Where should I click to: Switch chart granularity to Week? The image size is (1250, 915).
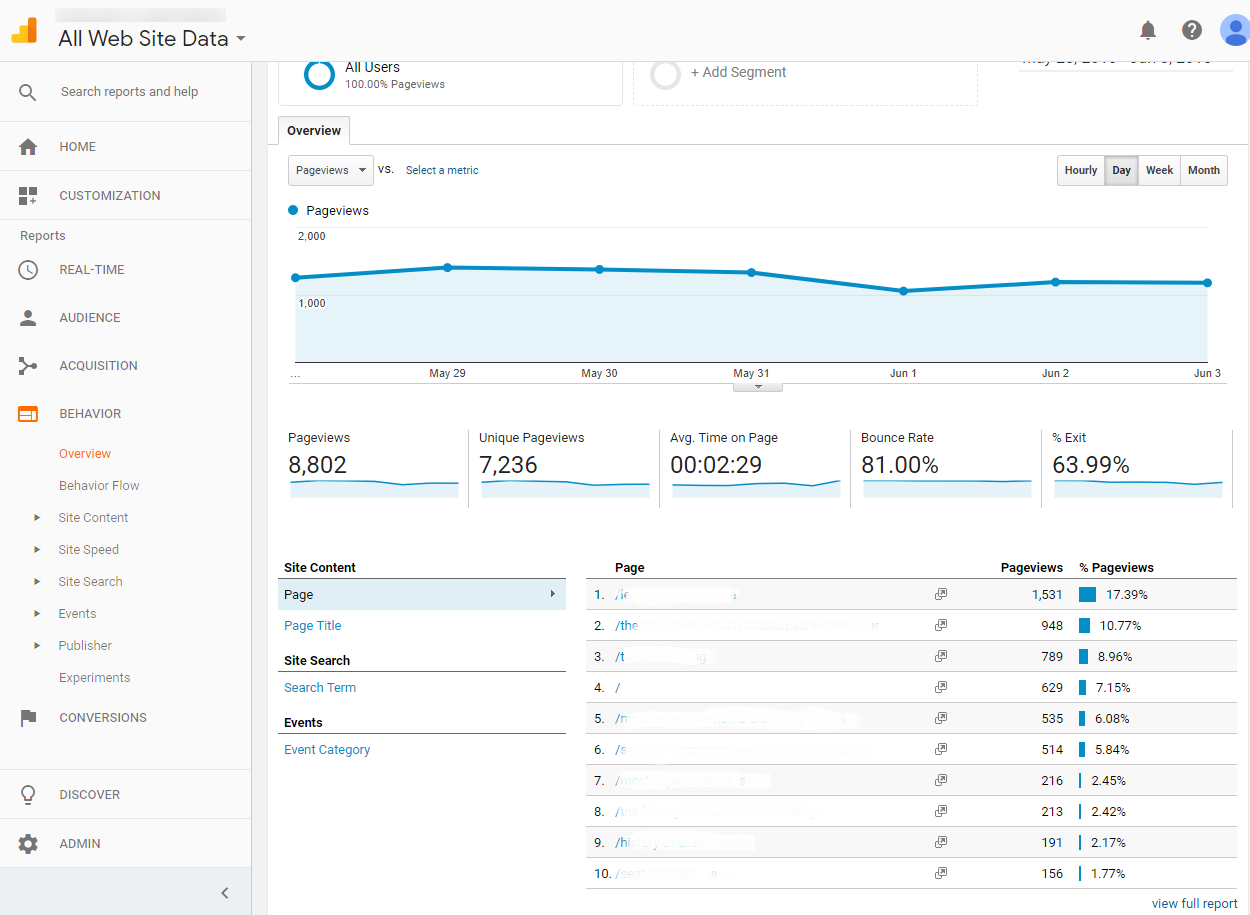coord(1159,171)
